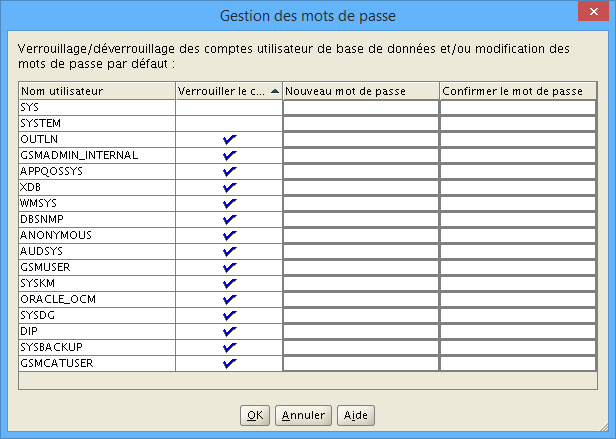This screenshot has height=439, width=616.
Task: Confirm with the OK button
Action: [x=255, y=415]
